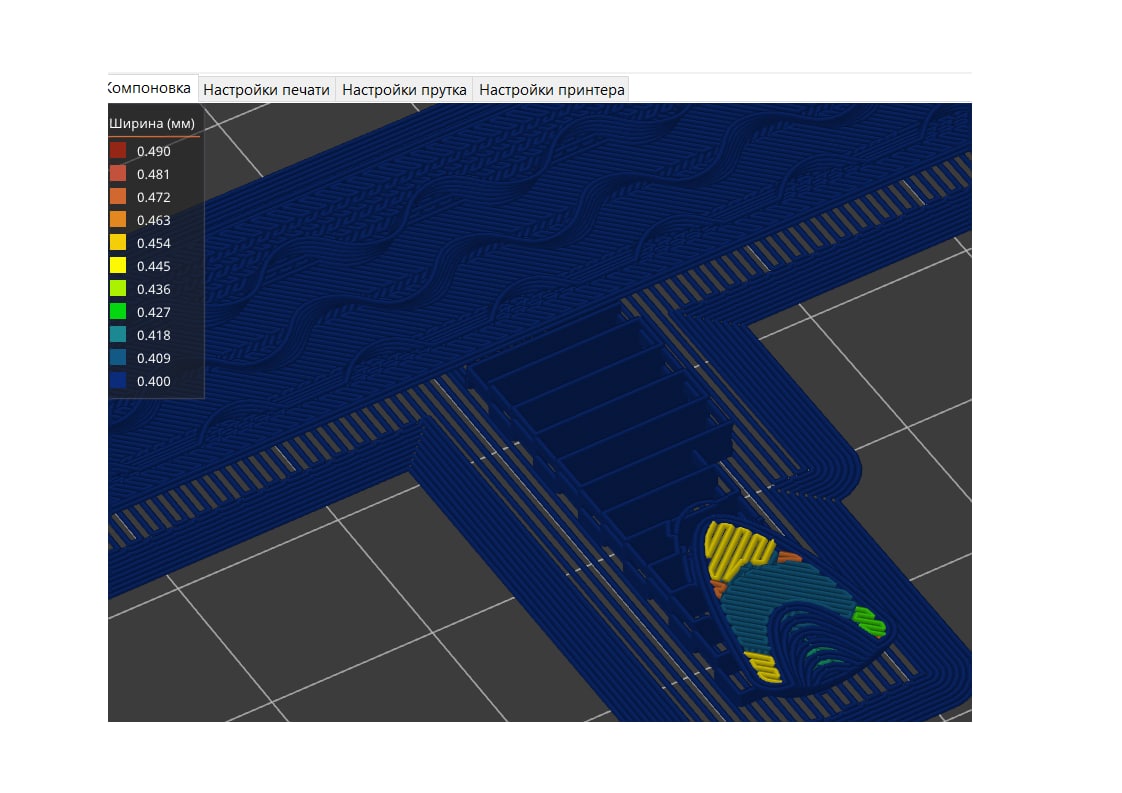Click the 0.427 legend value

[154, 312]
